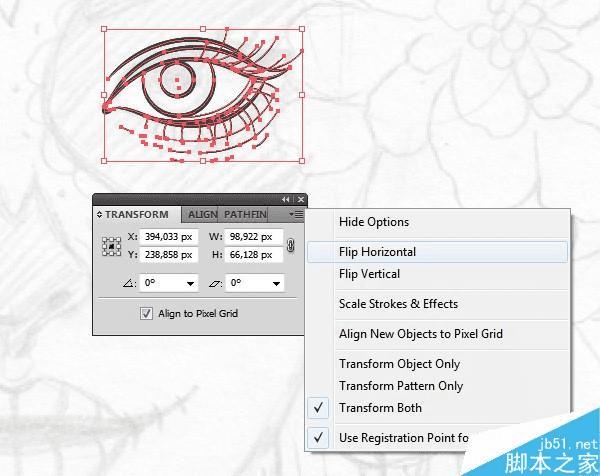Click the Y position field
The height and width of the screenshot is (476, 600).
pos(169,255)
